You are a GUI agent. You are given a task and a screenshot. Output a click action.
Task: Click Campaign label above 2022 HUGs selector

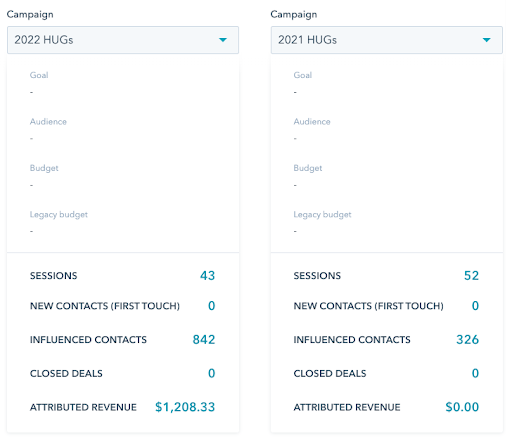tap(30, 15)
